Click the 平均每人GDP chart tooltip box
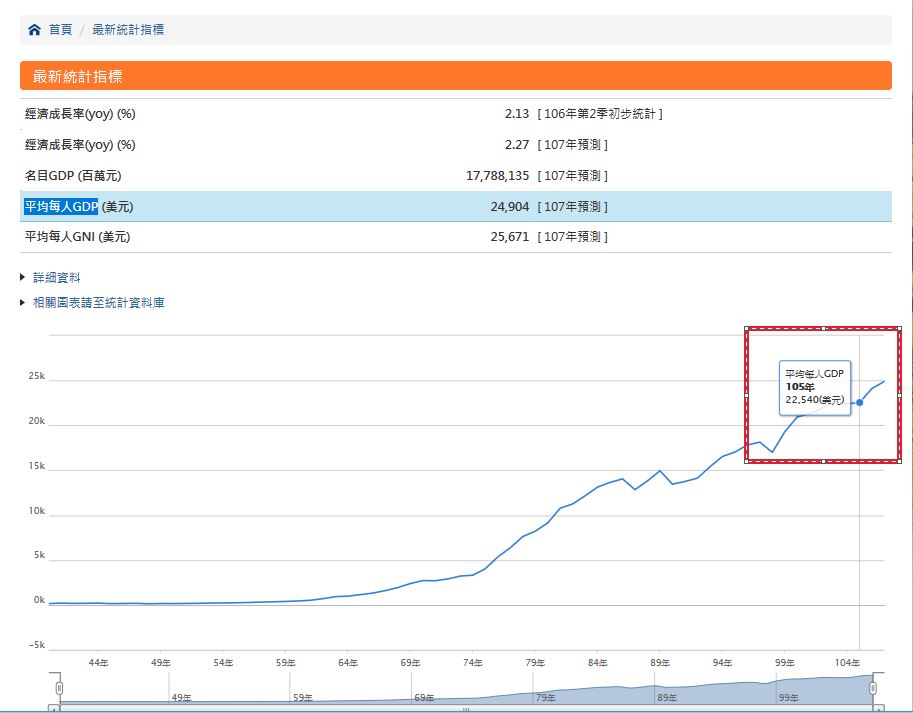Screen dimensions: 913x713 coord(814,386)
